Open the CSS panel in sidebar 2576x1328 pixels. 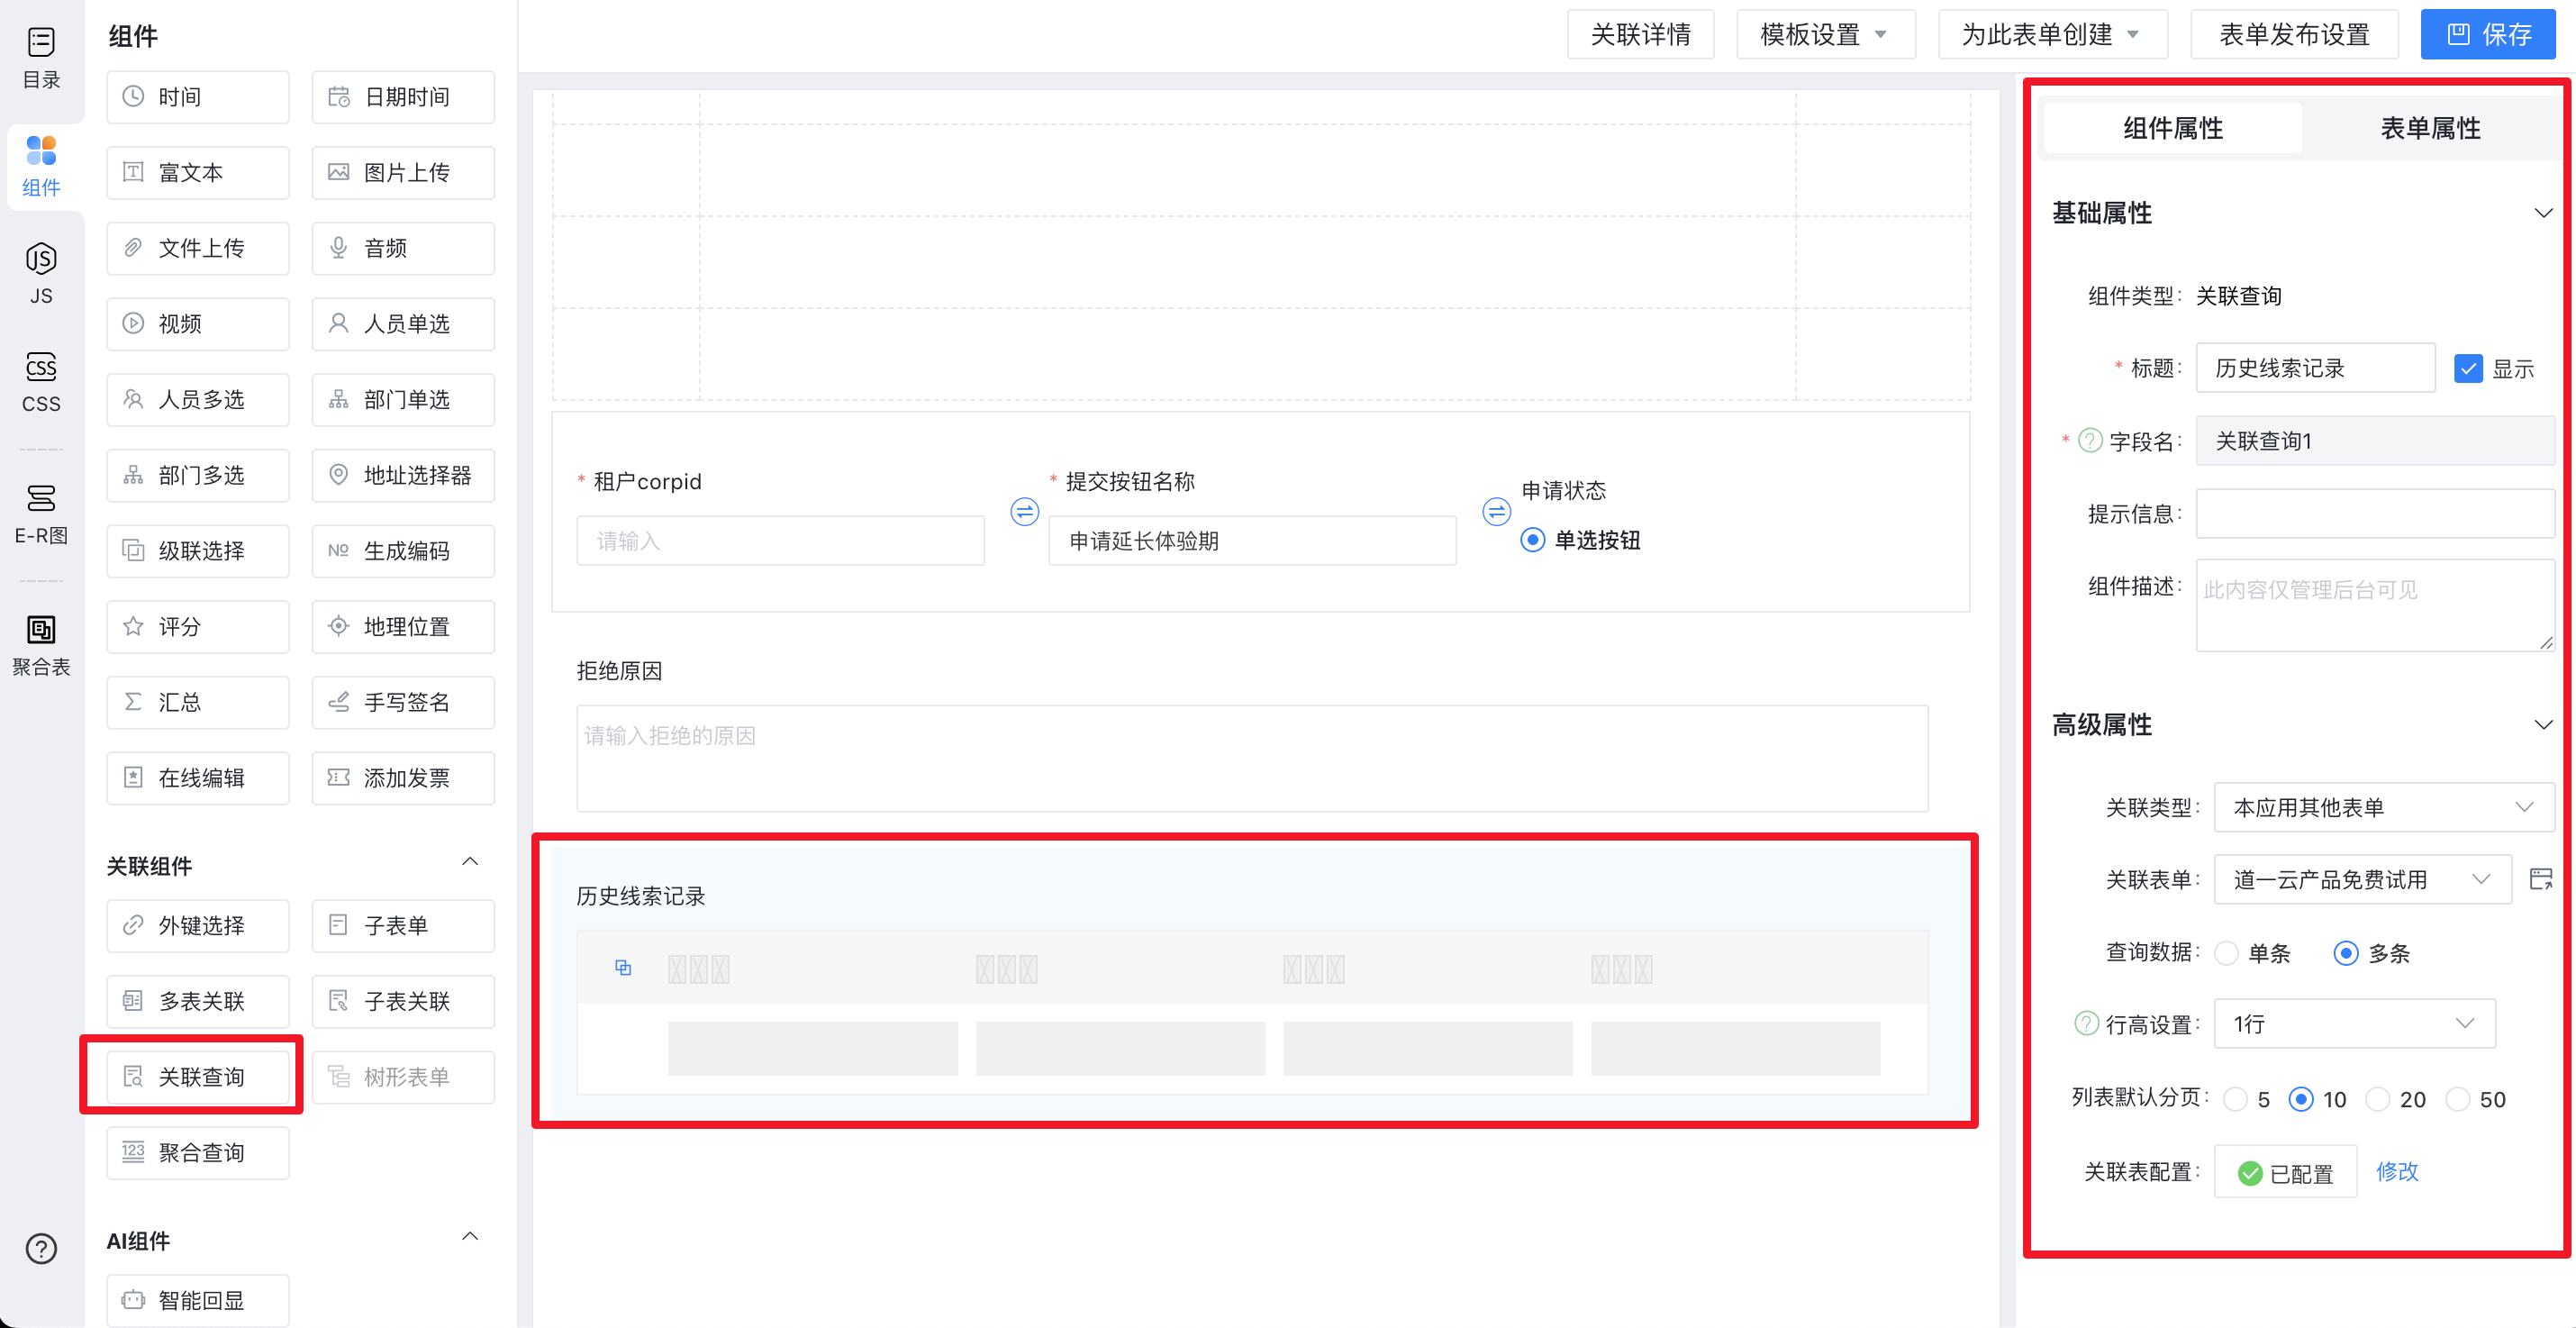click(x=41, y=381)
